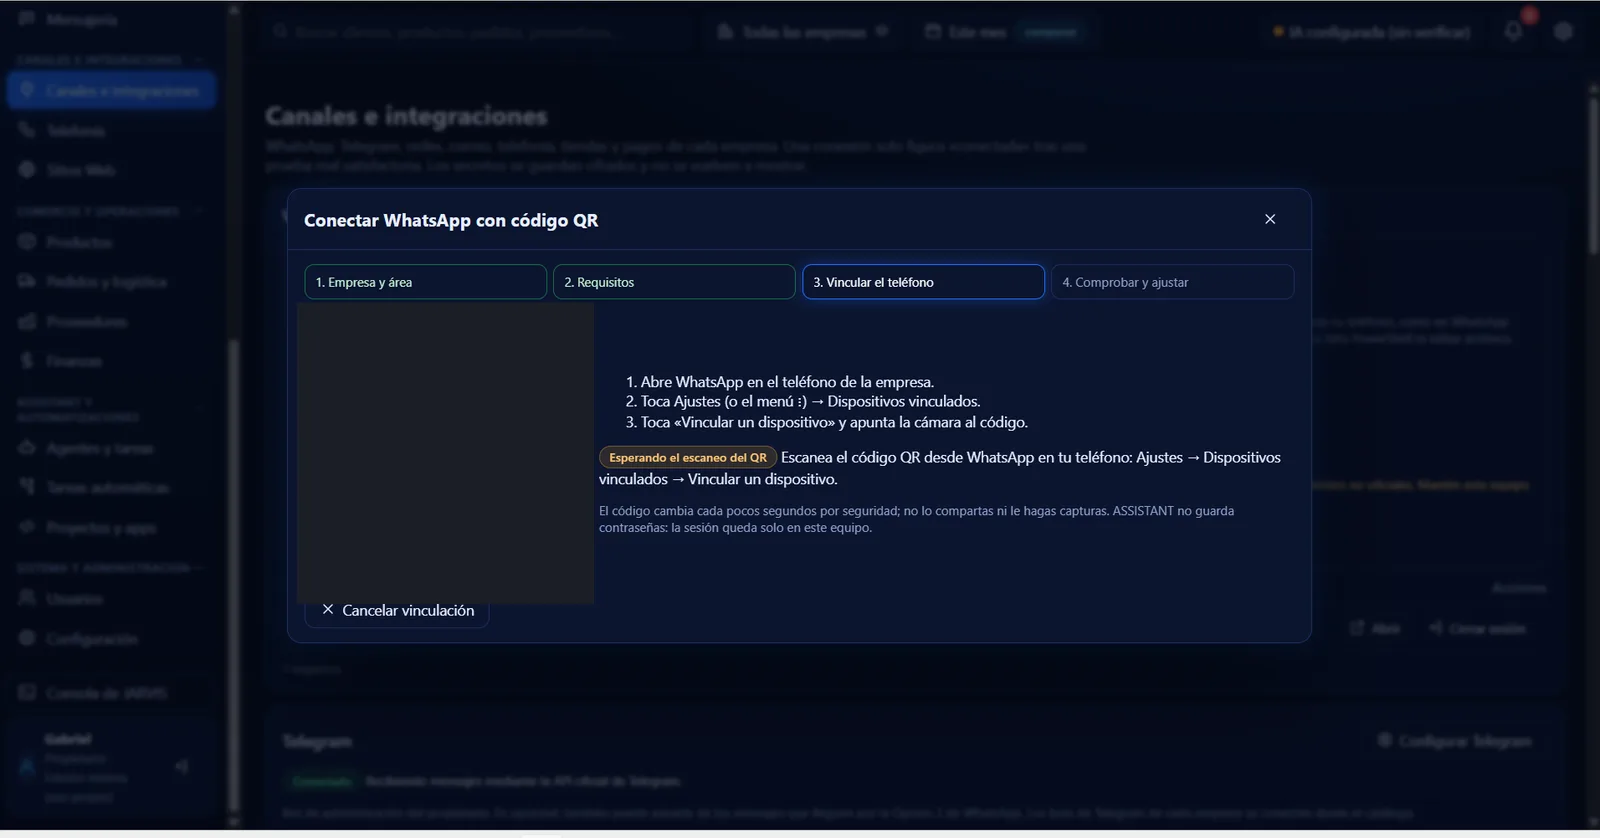Click Cancelar vinculación button
Image resolution: width=1600 pixels, height=838 pixels.
coord(397,610)
